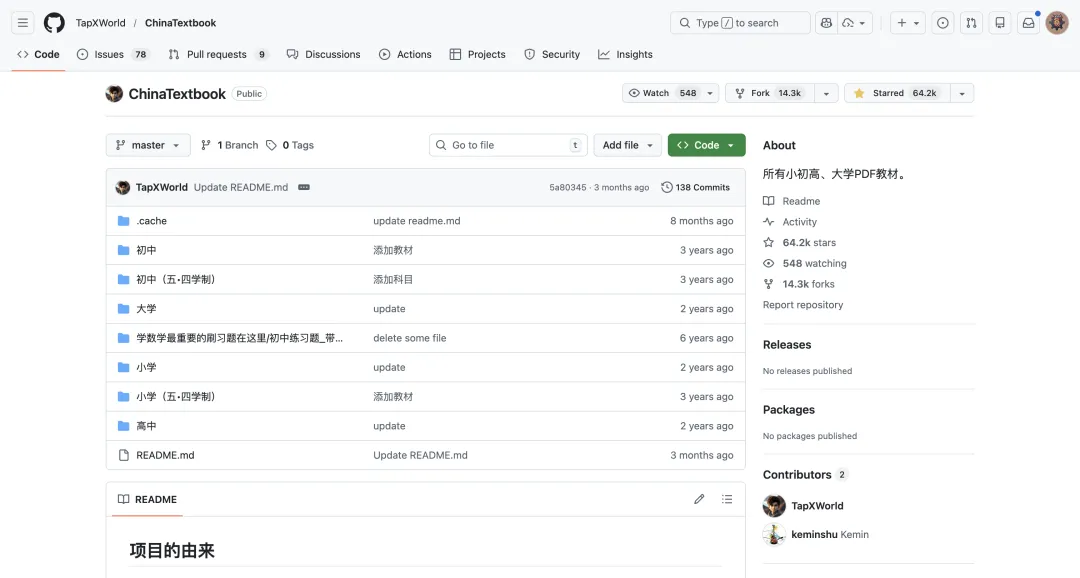Open commit hash 5a80345
Screen dimensions: 1080x578
point(568,187)
